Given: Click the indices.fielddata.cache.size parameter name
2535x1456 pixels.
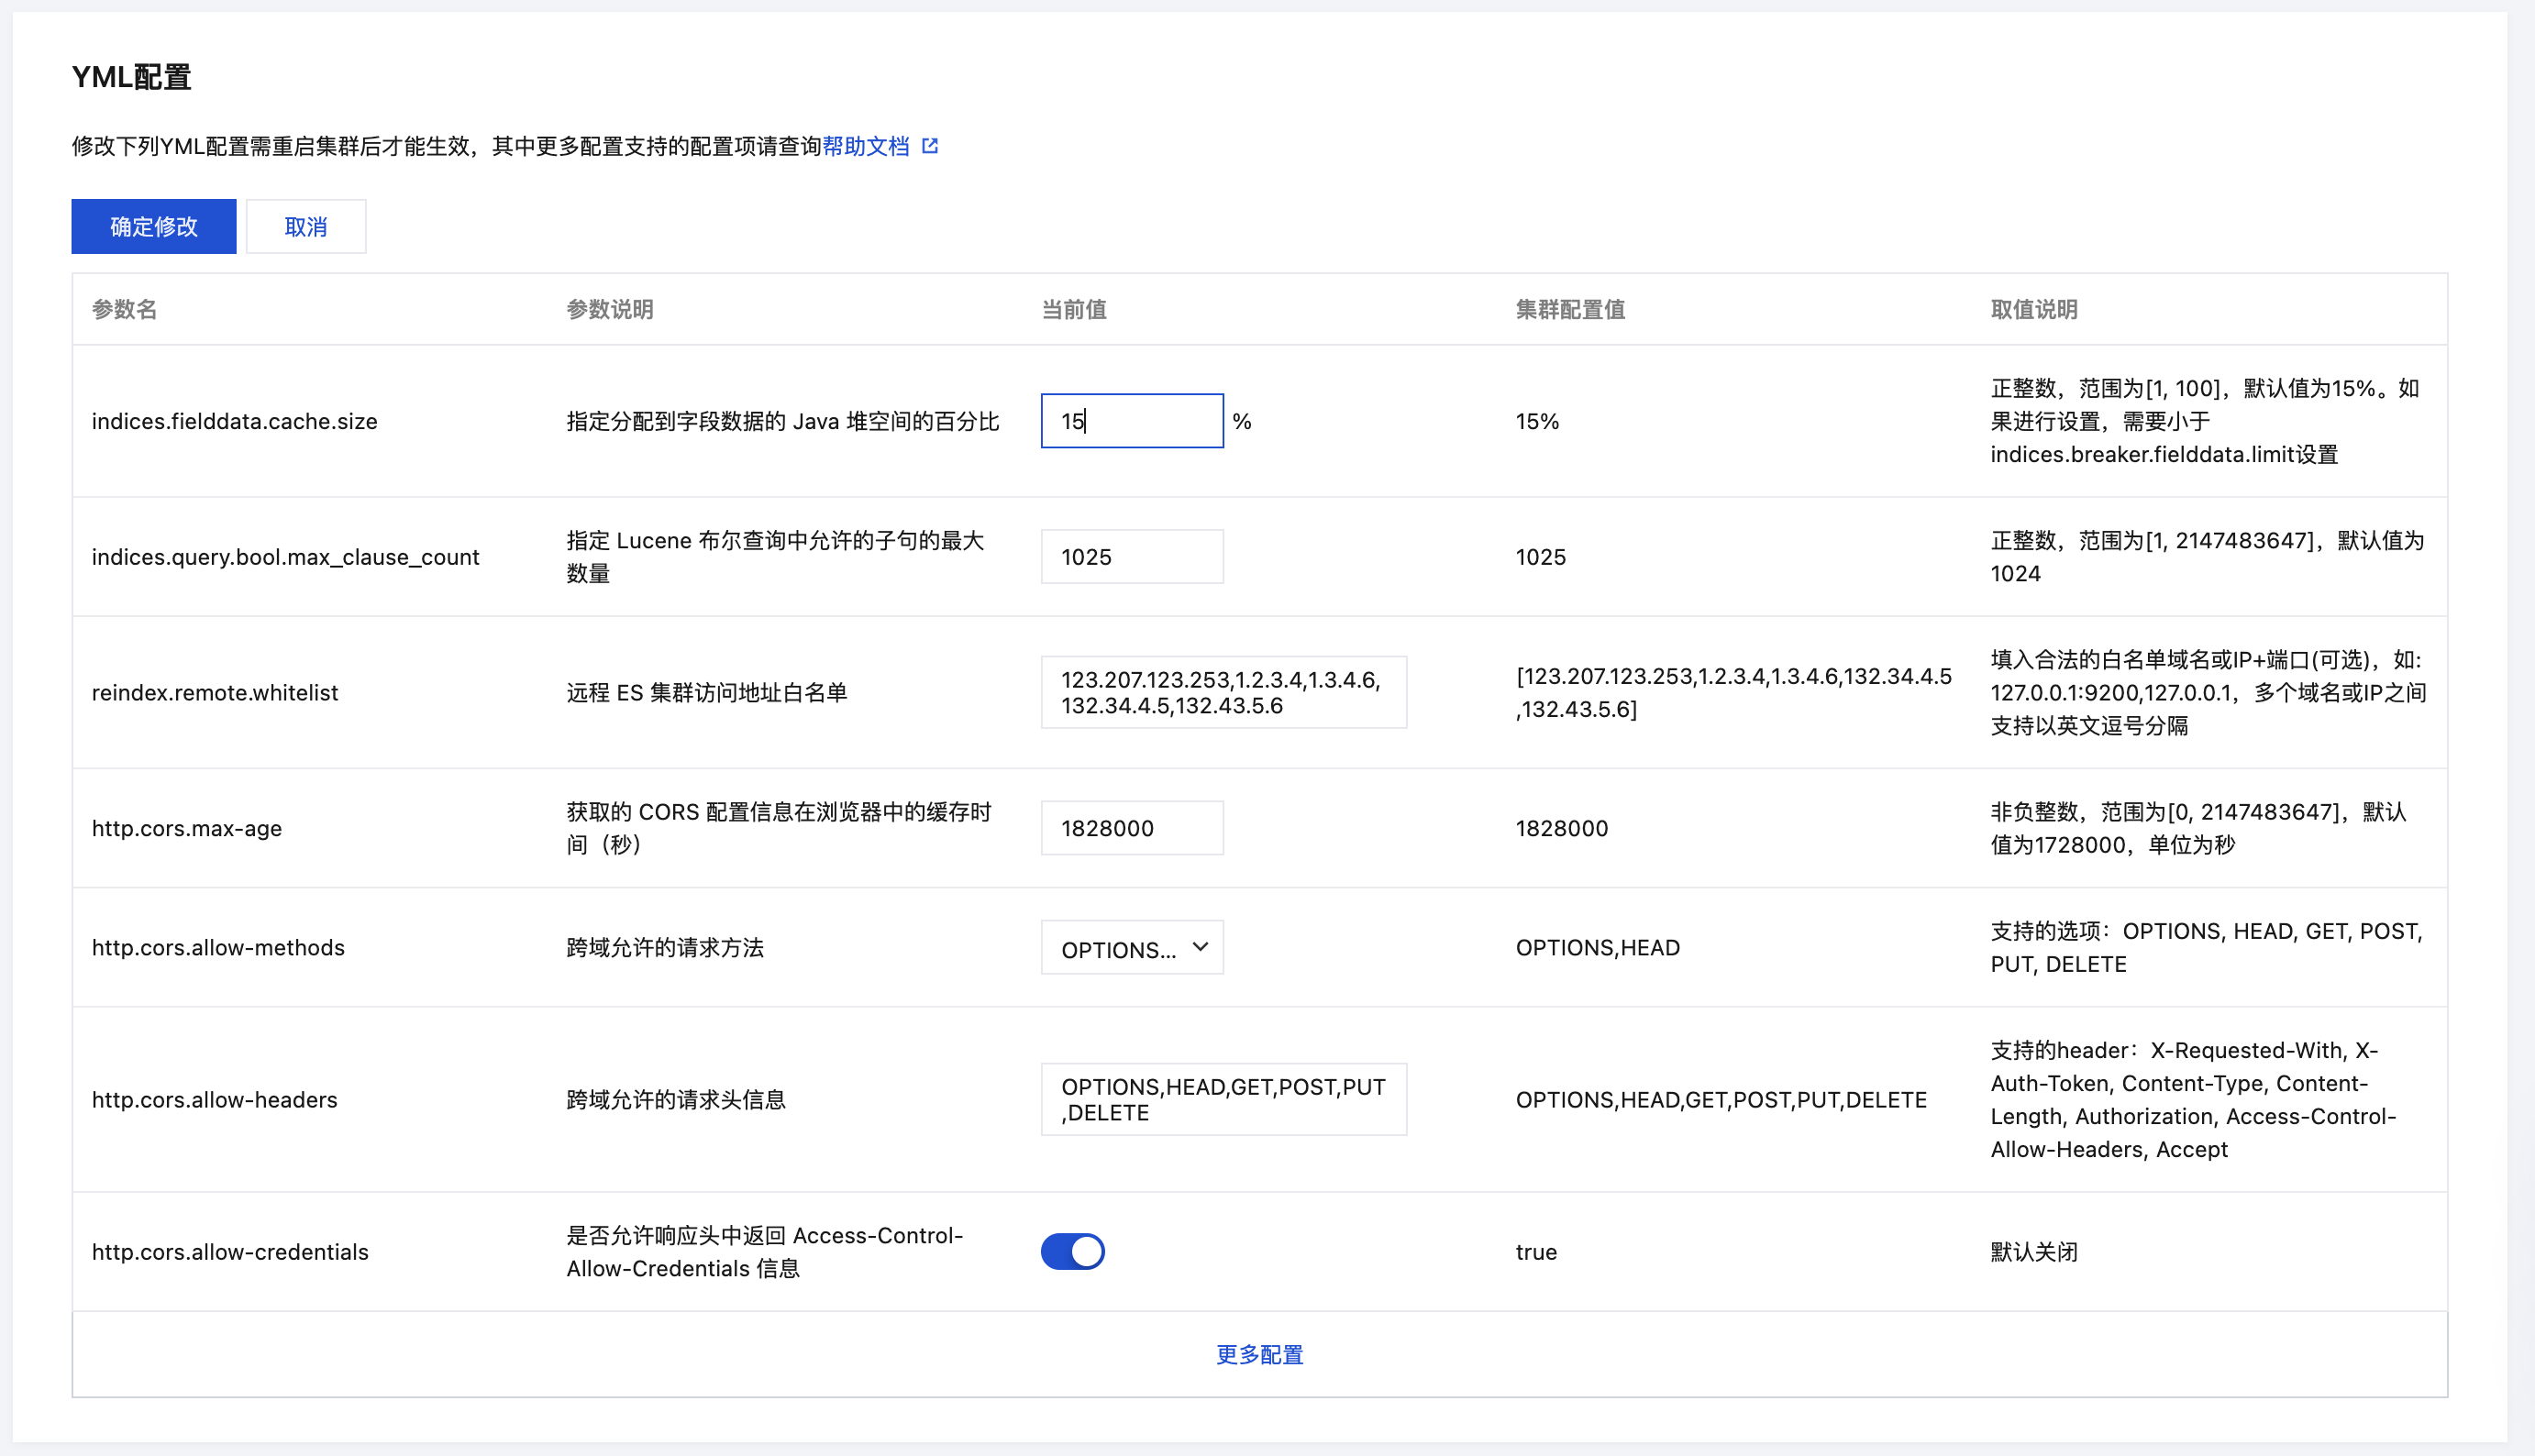Looking at the screenshot, I should (x=234, y=421).
